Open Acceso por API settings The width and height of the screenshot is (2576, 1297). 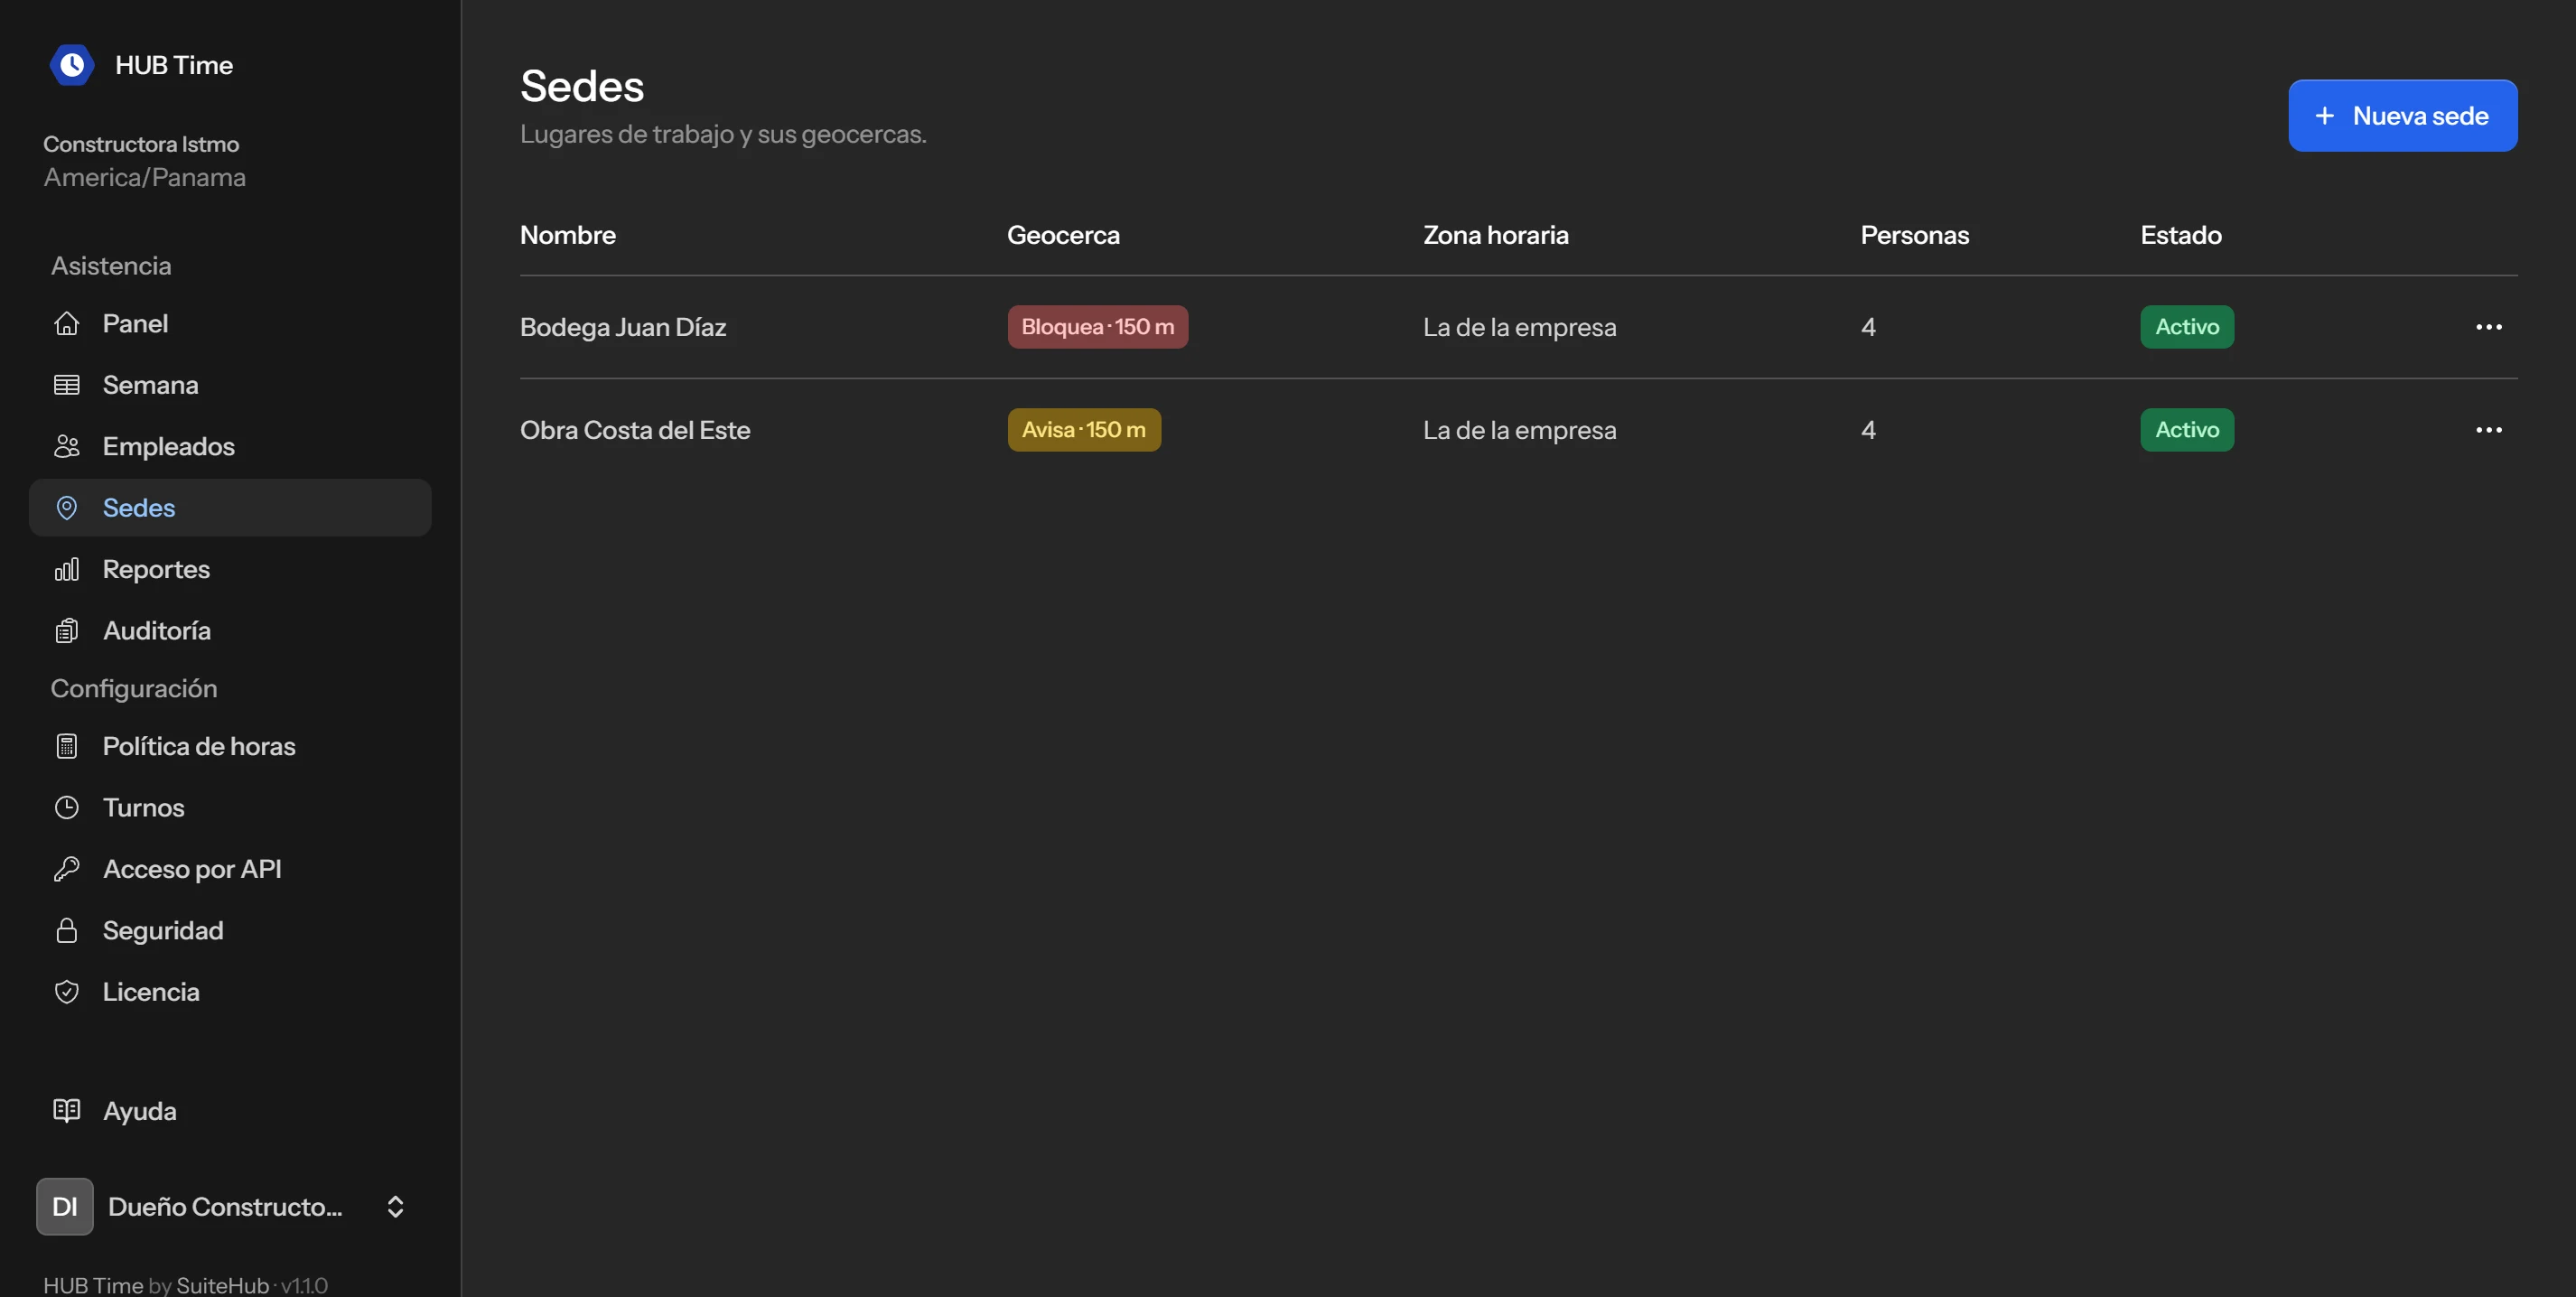coord(230,869)
